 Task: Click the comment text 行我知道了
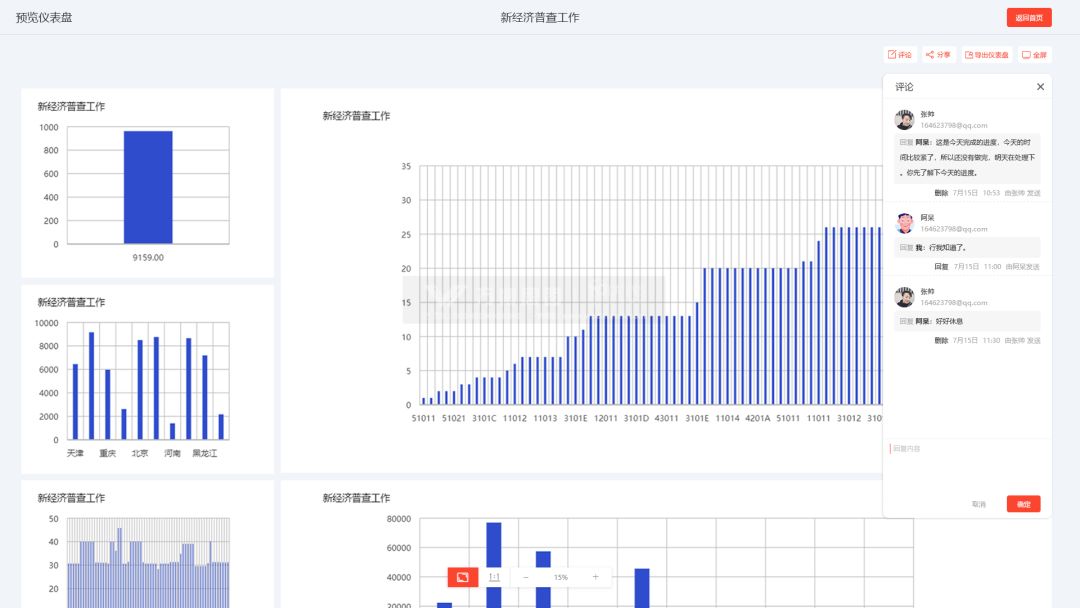pyautogui.click(x=948, y=247)
